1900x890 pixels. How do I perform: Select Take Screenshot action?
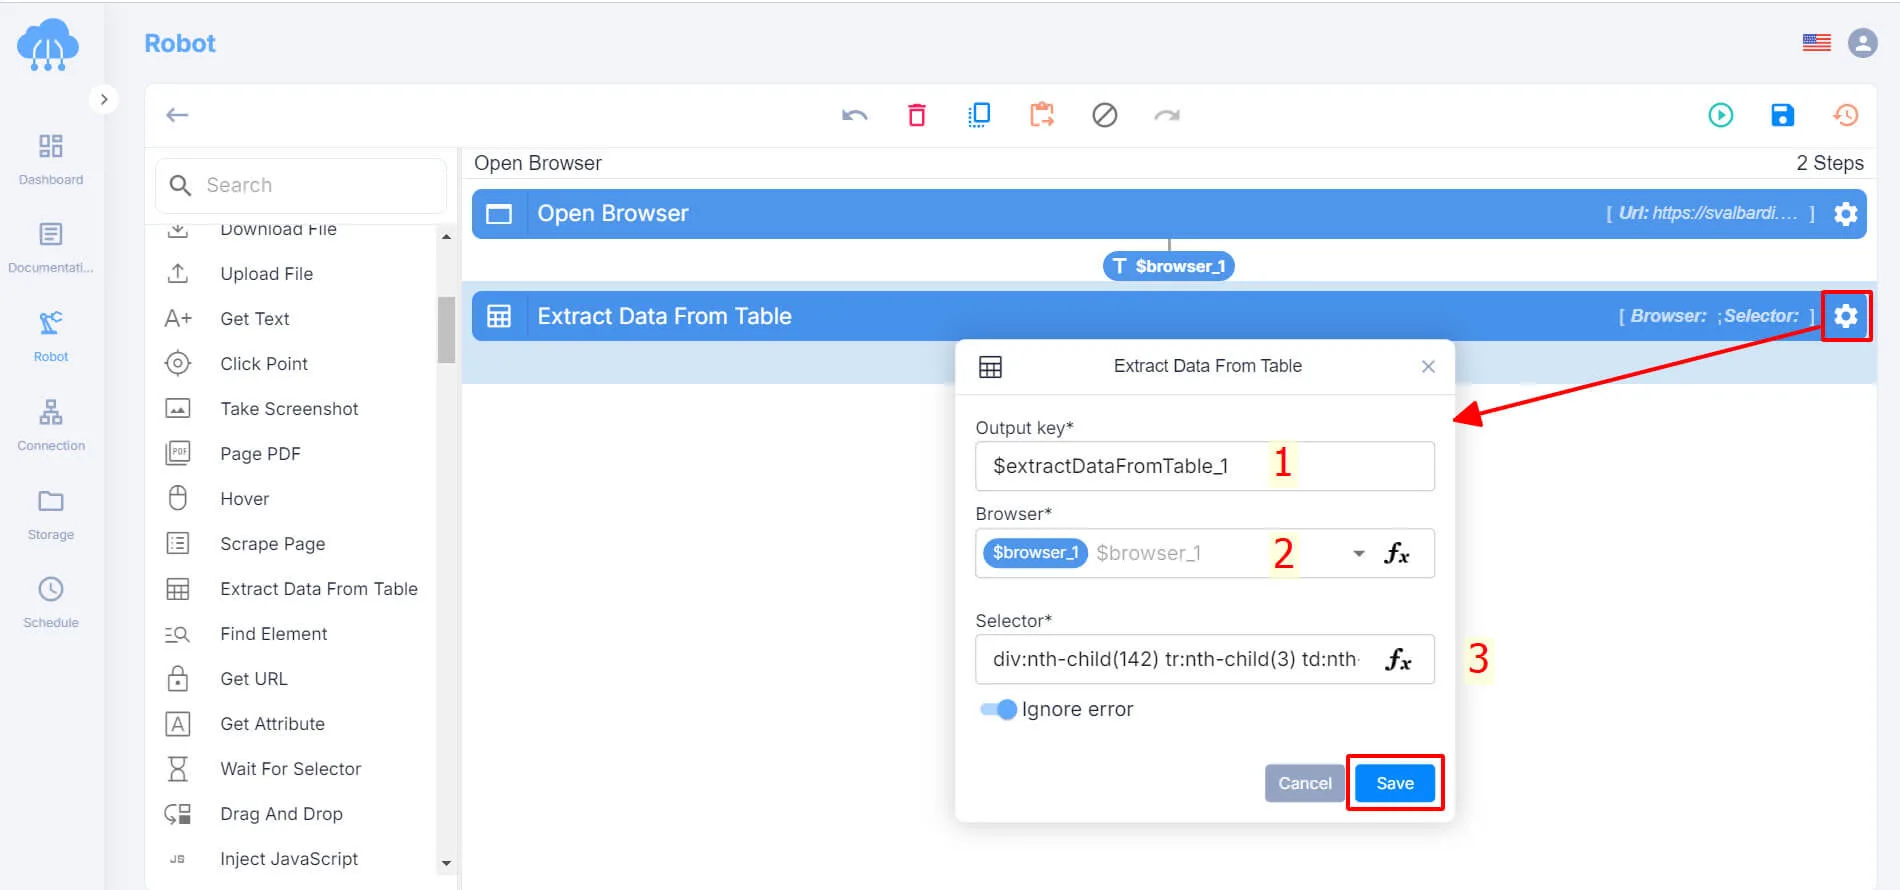289,409
